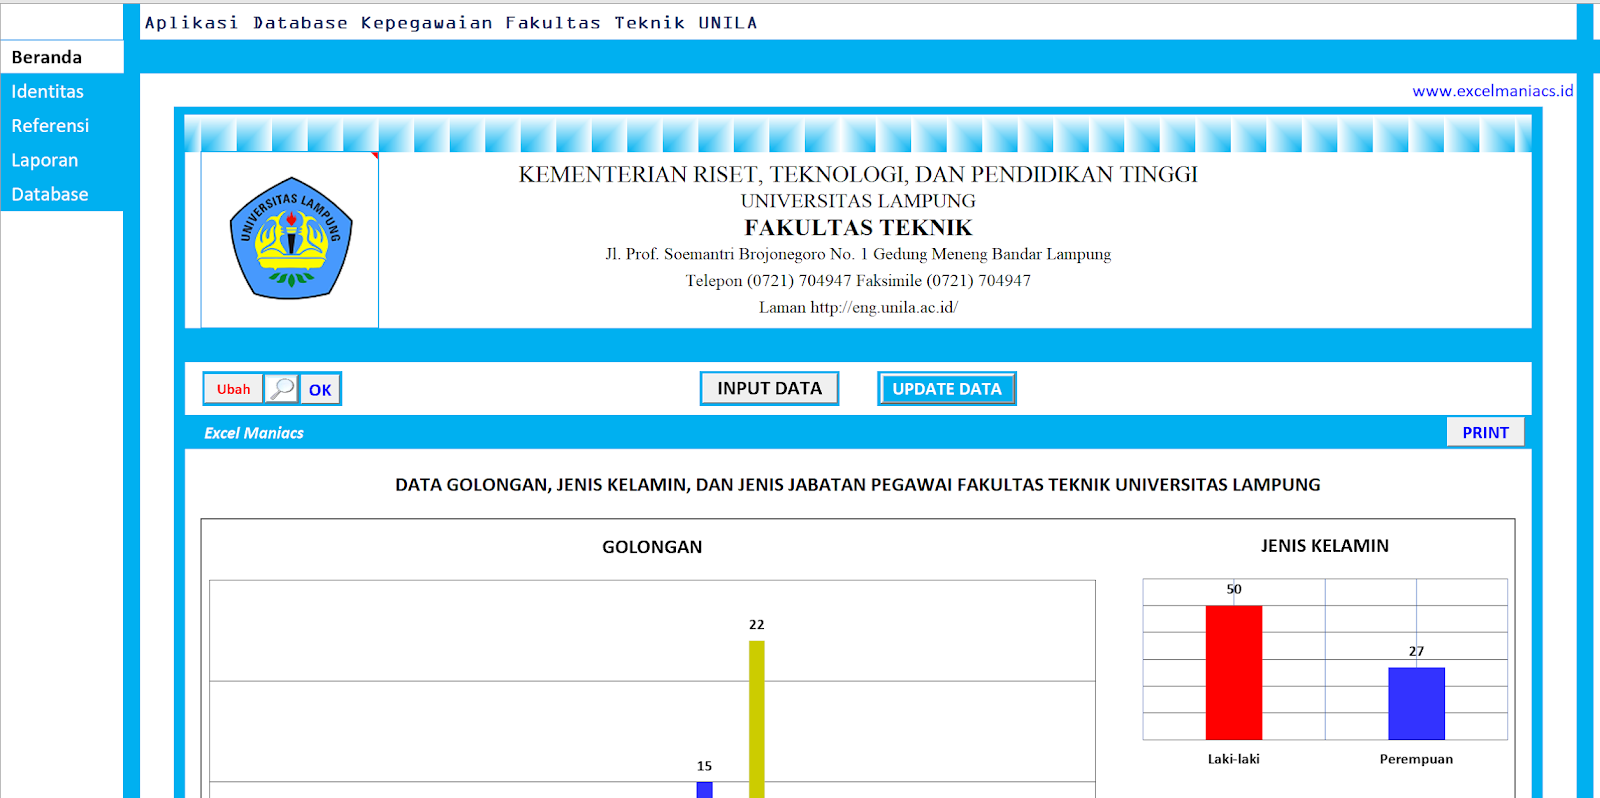Confirm with the OK button
Image resolution: width=1600 pixels, height=798 pixels.
(320, 390)
